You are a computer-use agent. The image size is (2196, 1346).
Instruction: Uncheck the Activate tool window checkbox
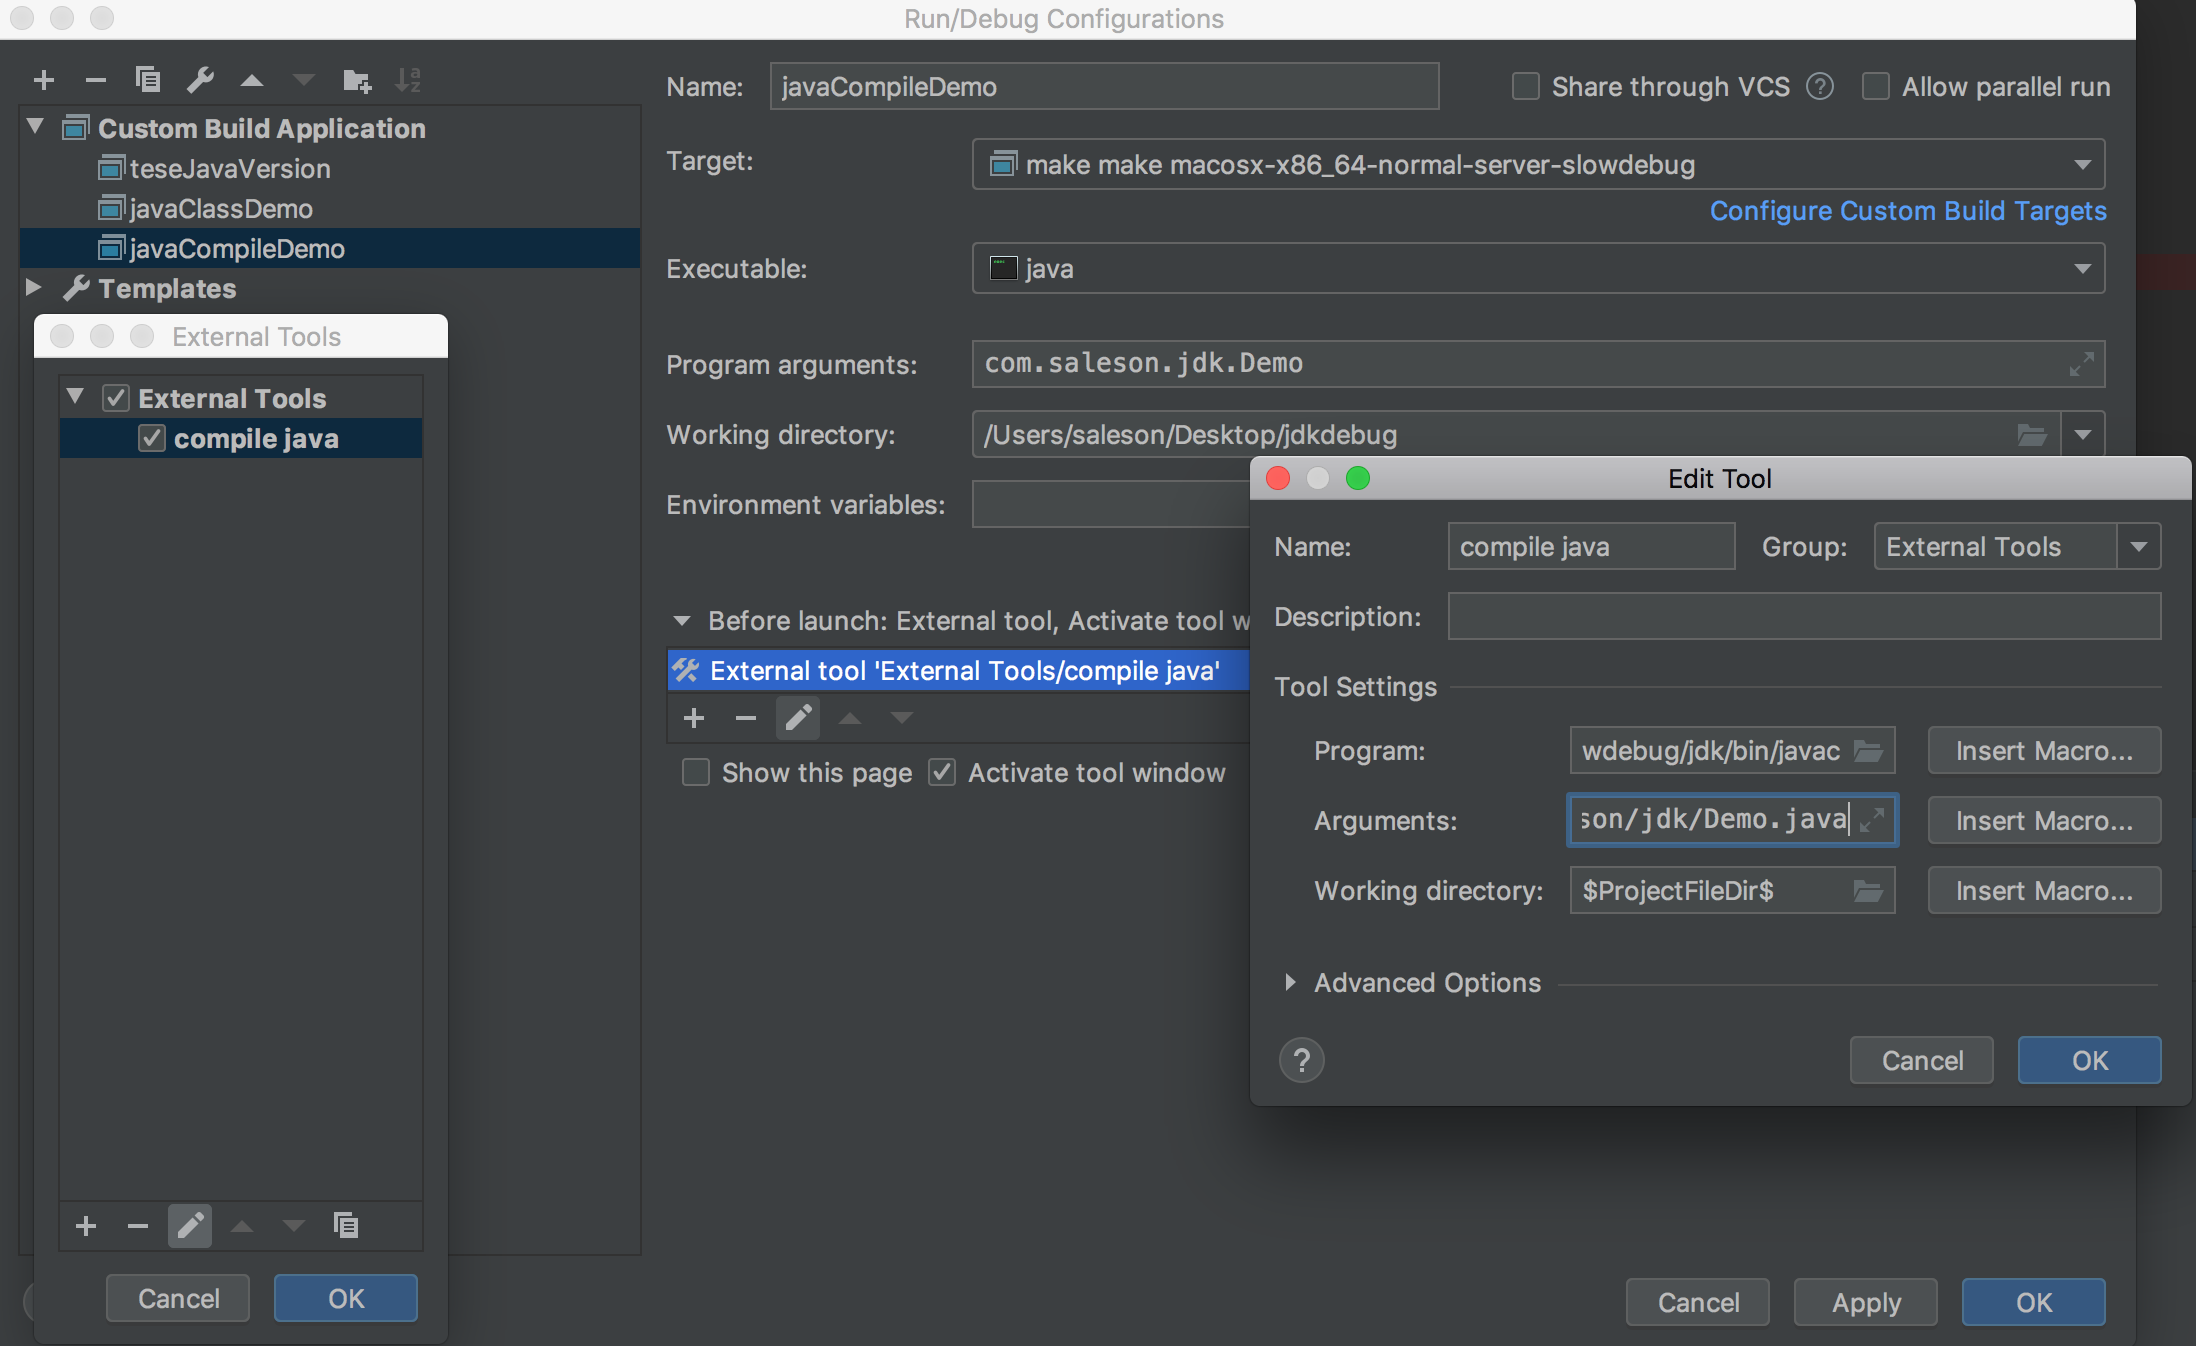click(942, 773)
